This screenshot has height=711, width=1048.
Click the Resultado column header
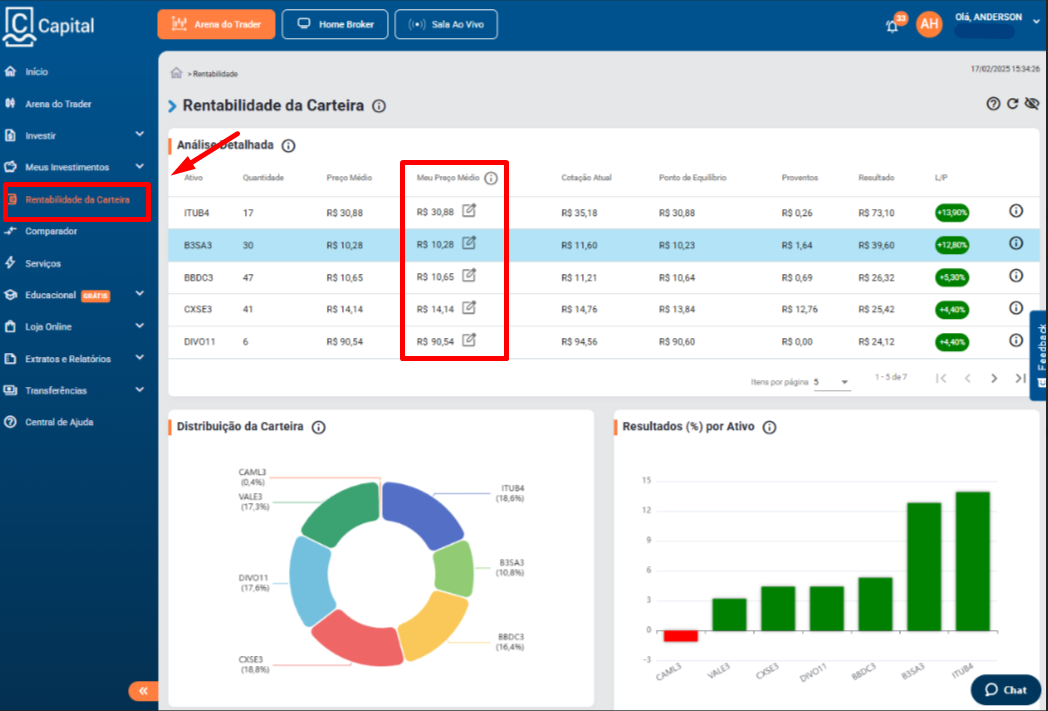[876, 178]
